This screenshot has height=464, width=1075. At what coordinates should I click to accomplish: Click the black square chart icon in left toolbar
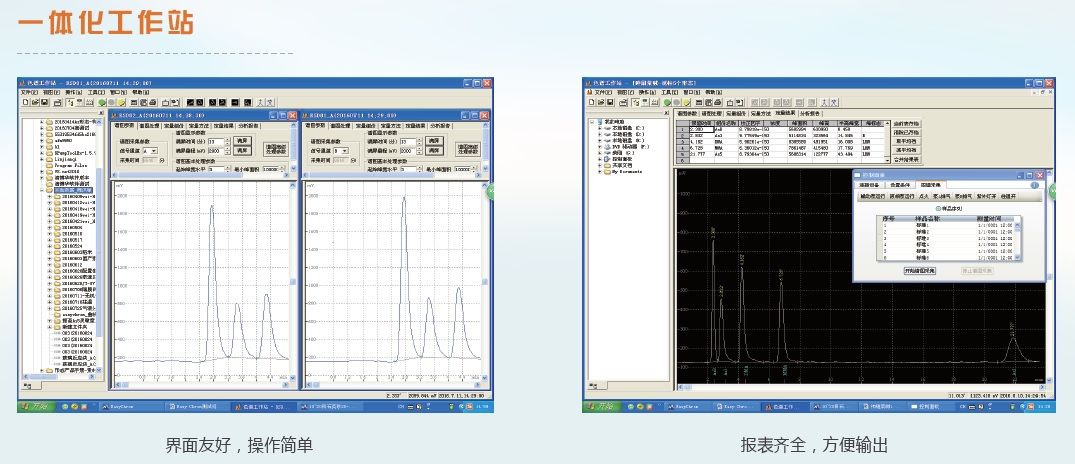(x=191, y=102)
